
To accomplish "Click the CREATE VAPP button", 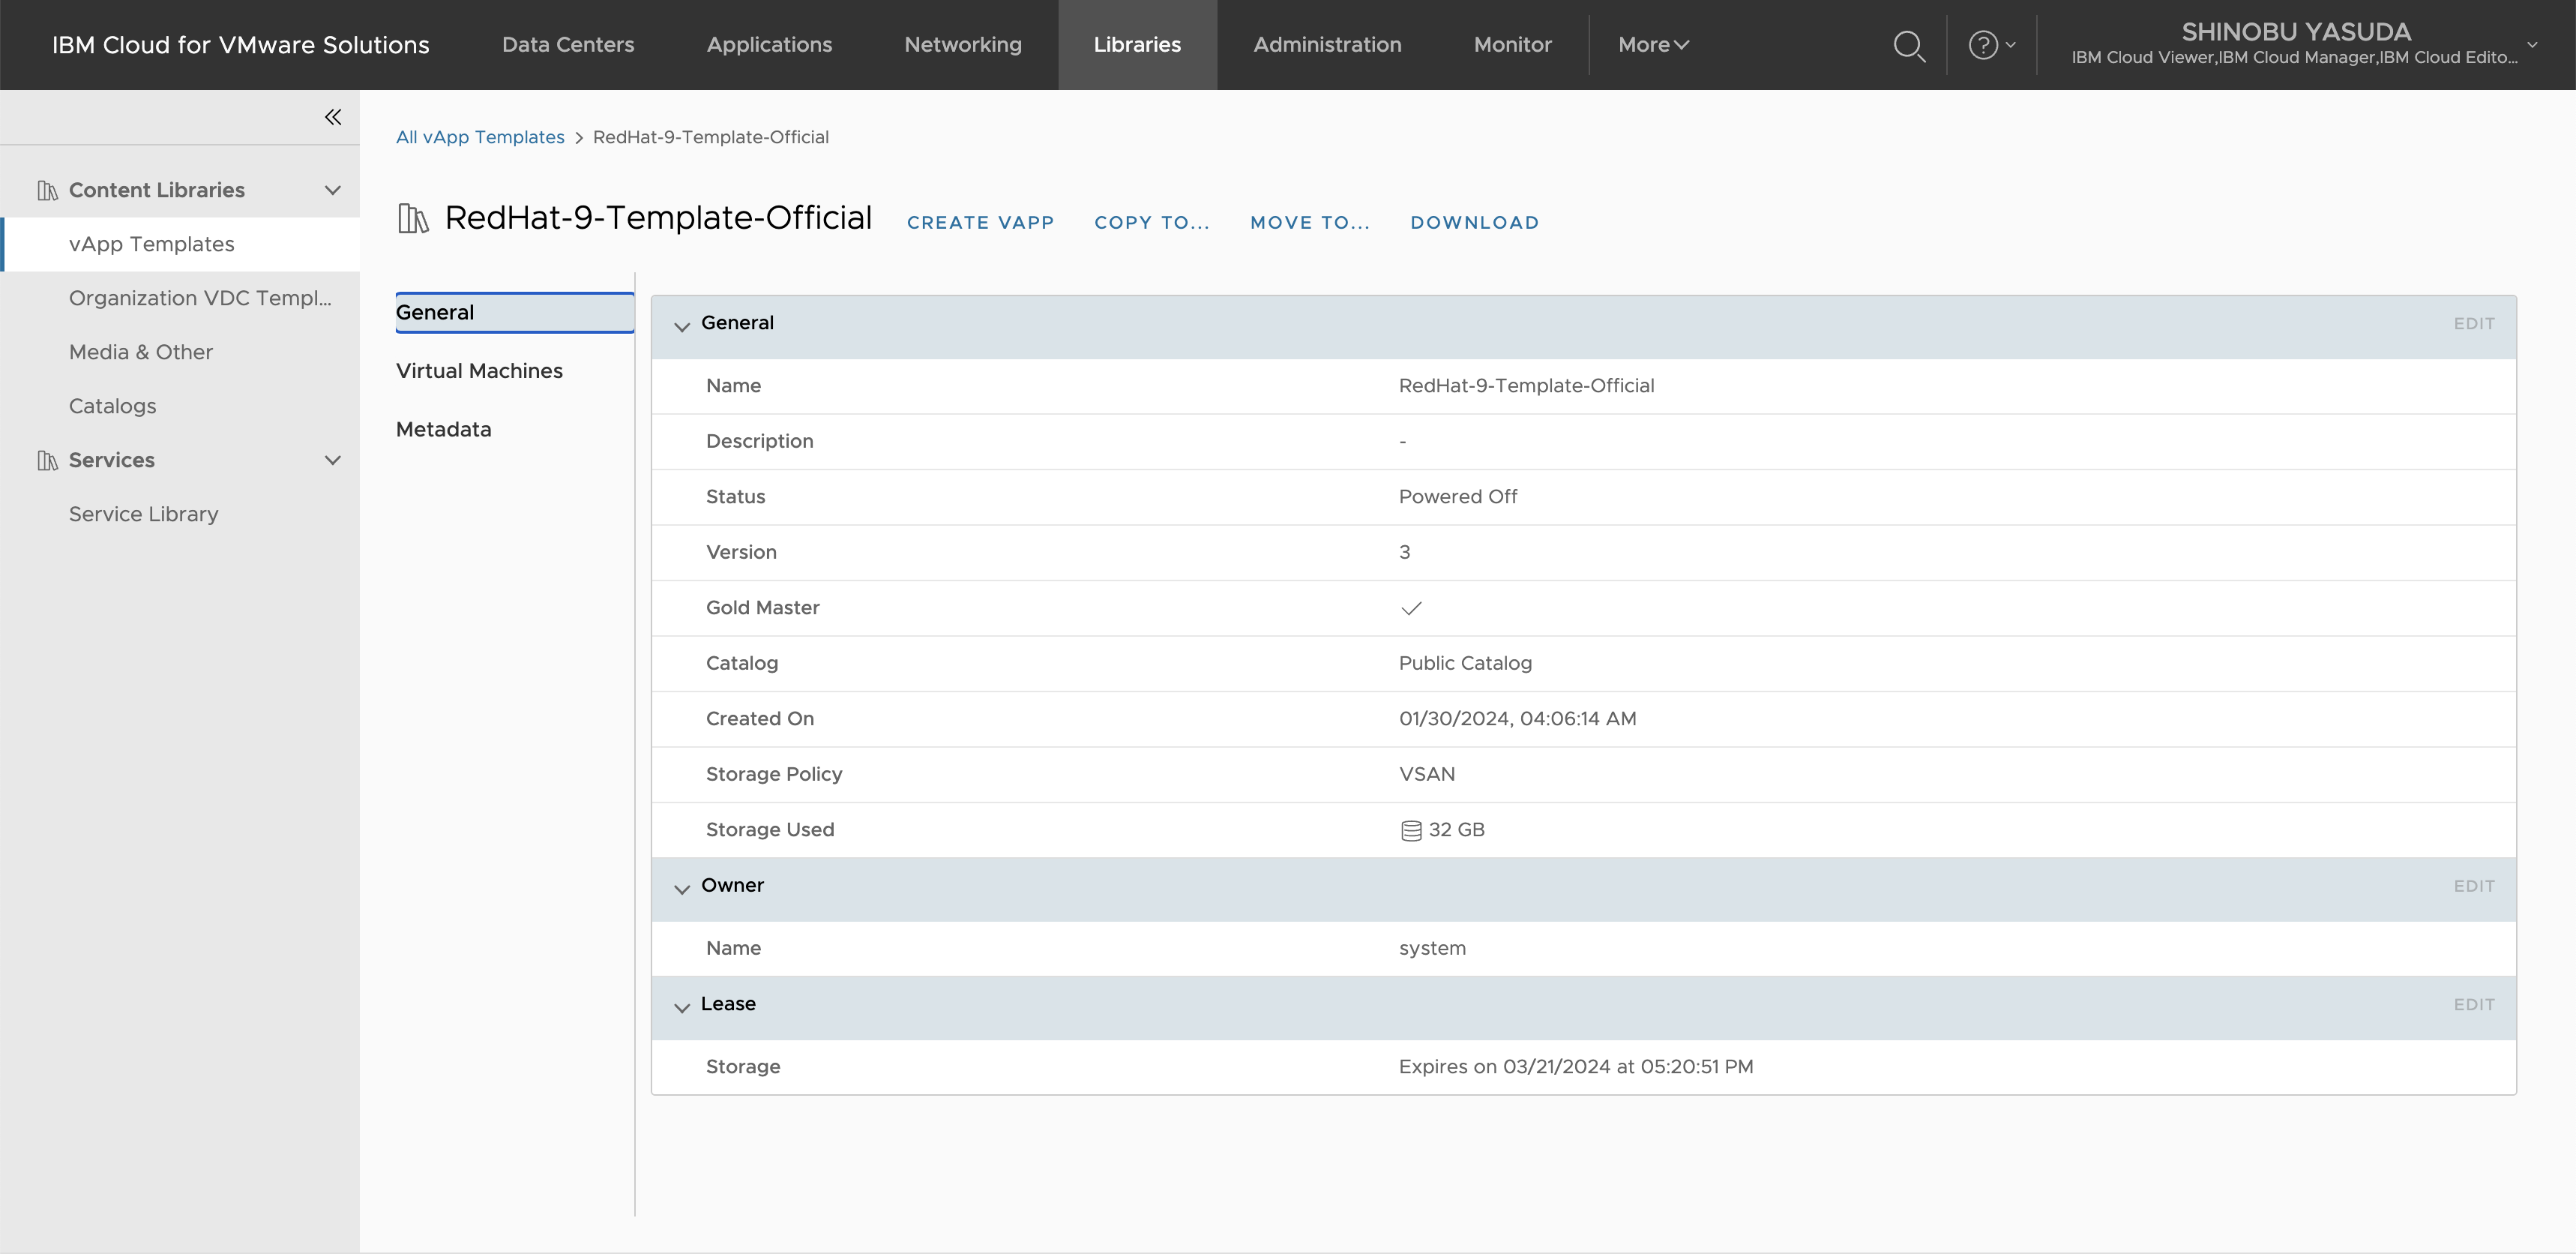I will 980,223.
